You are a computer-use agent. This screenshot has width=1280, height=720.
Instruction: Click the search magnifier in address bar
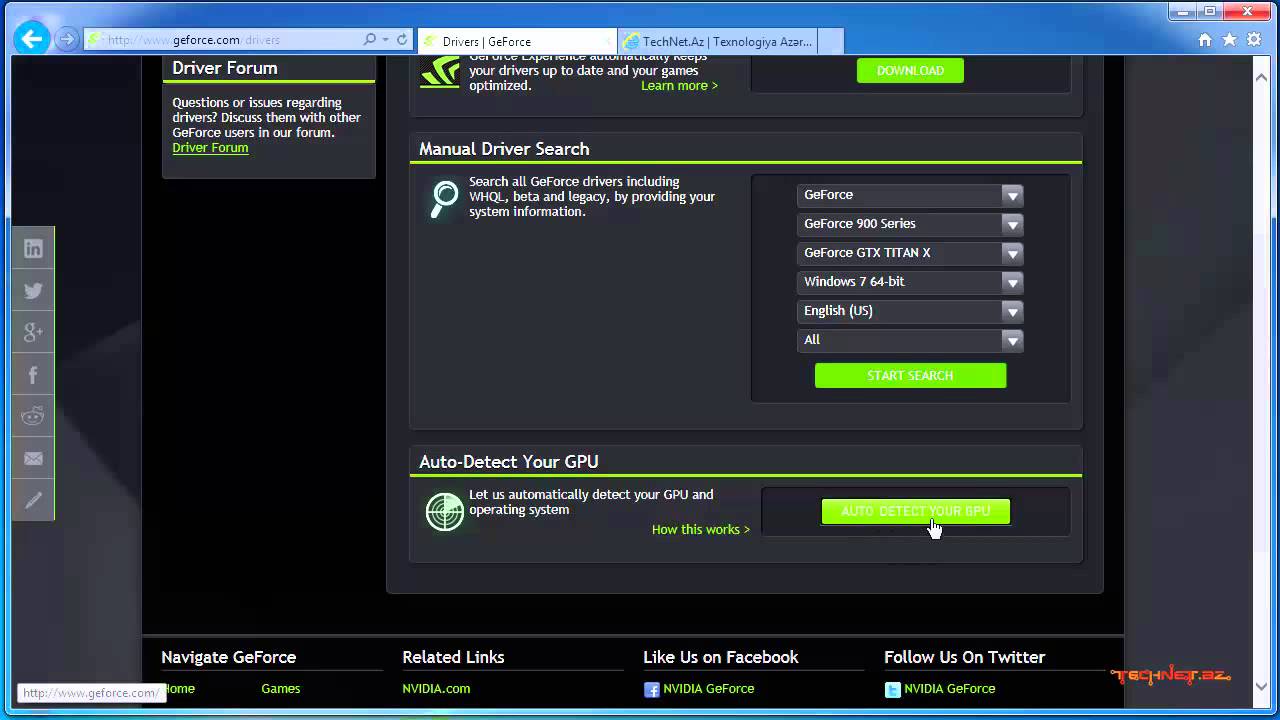pyautogui.click(x=370, y=40)
